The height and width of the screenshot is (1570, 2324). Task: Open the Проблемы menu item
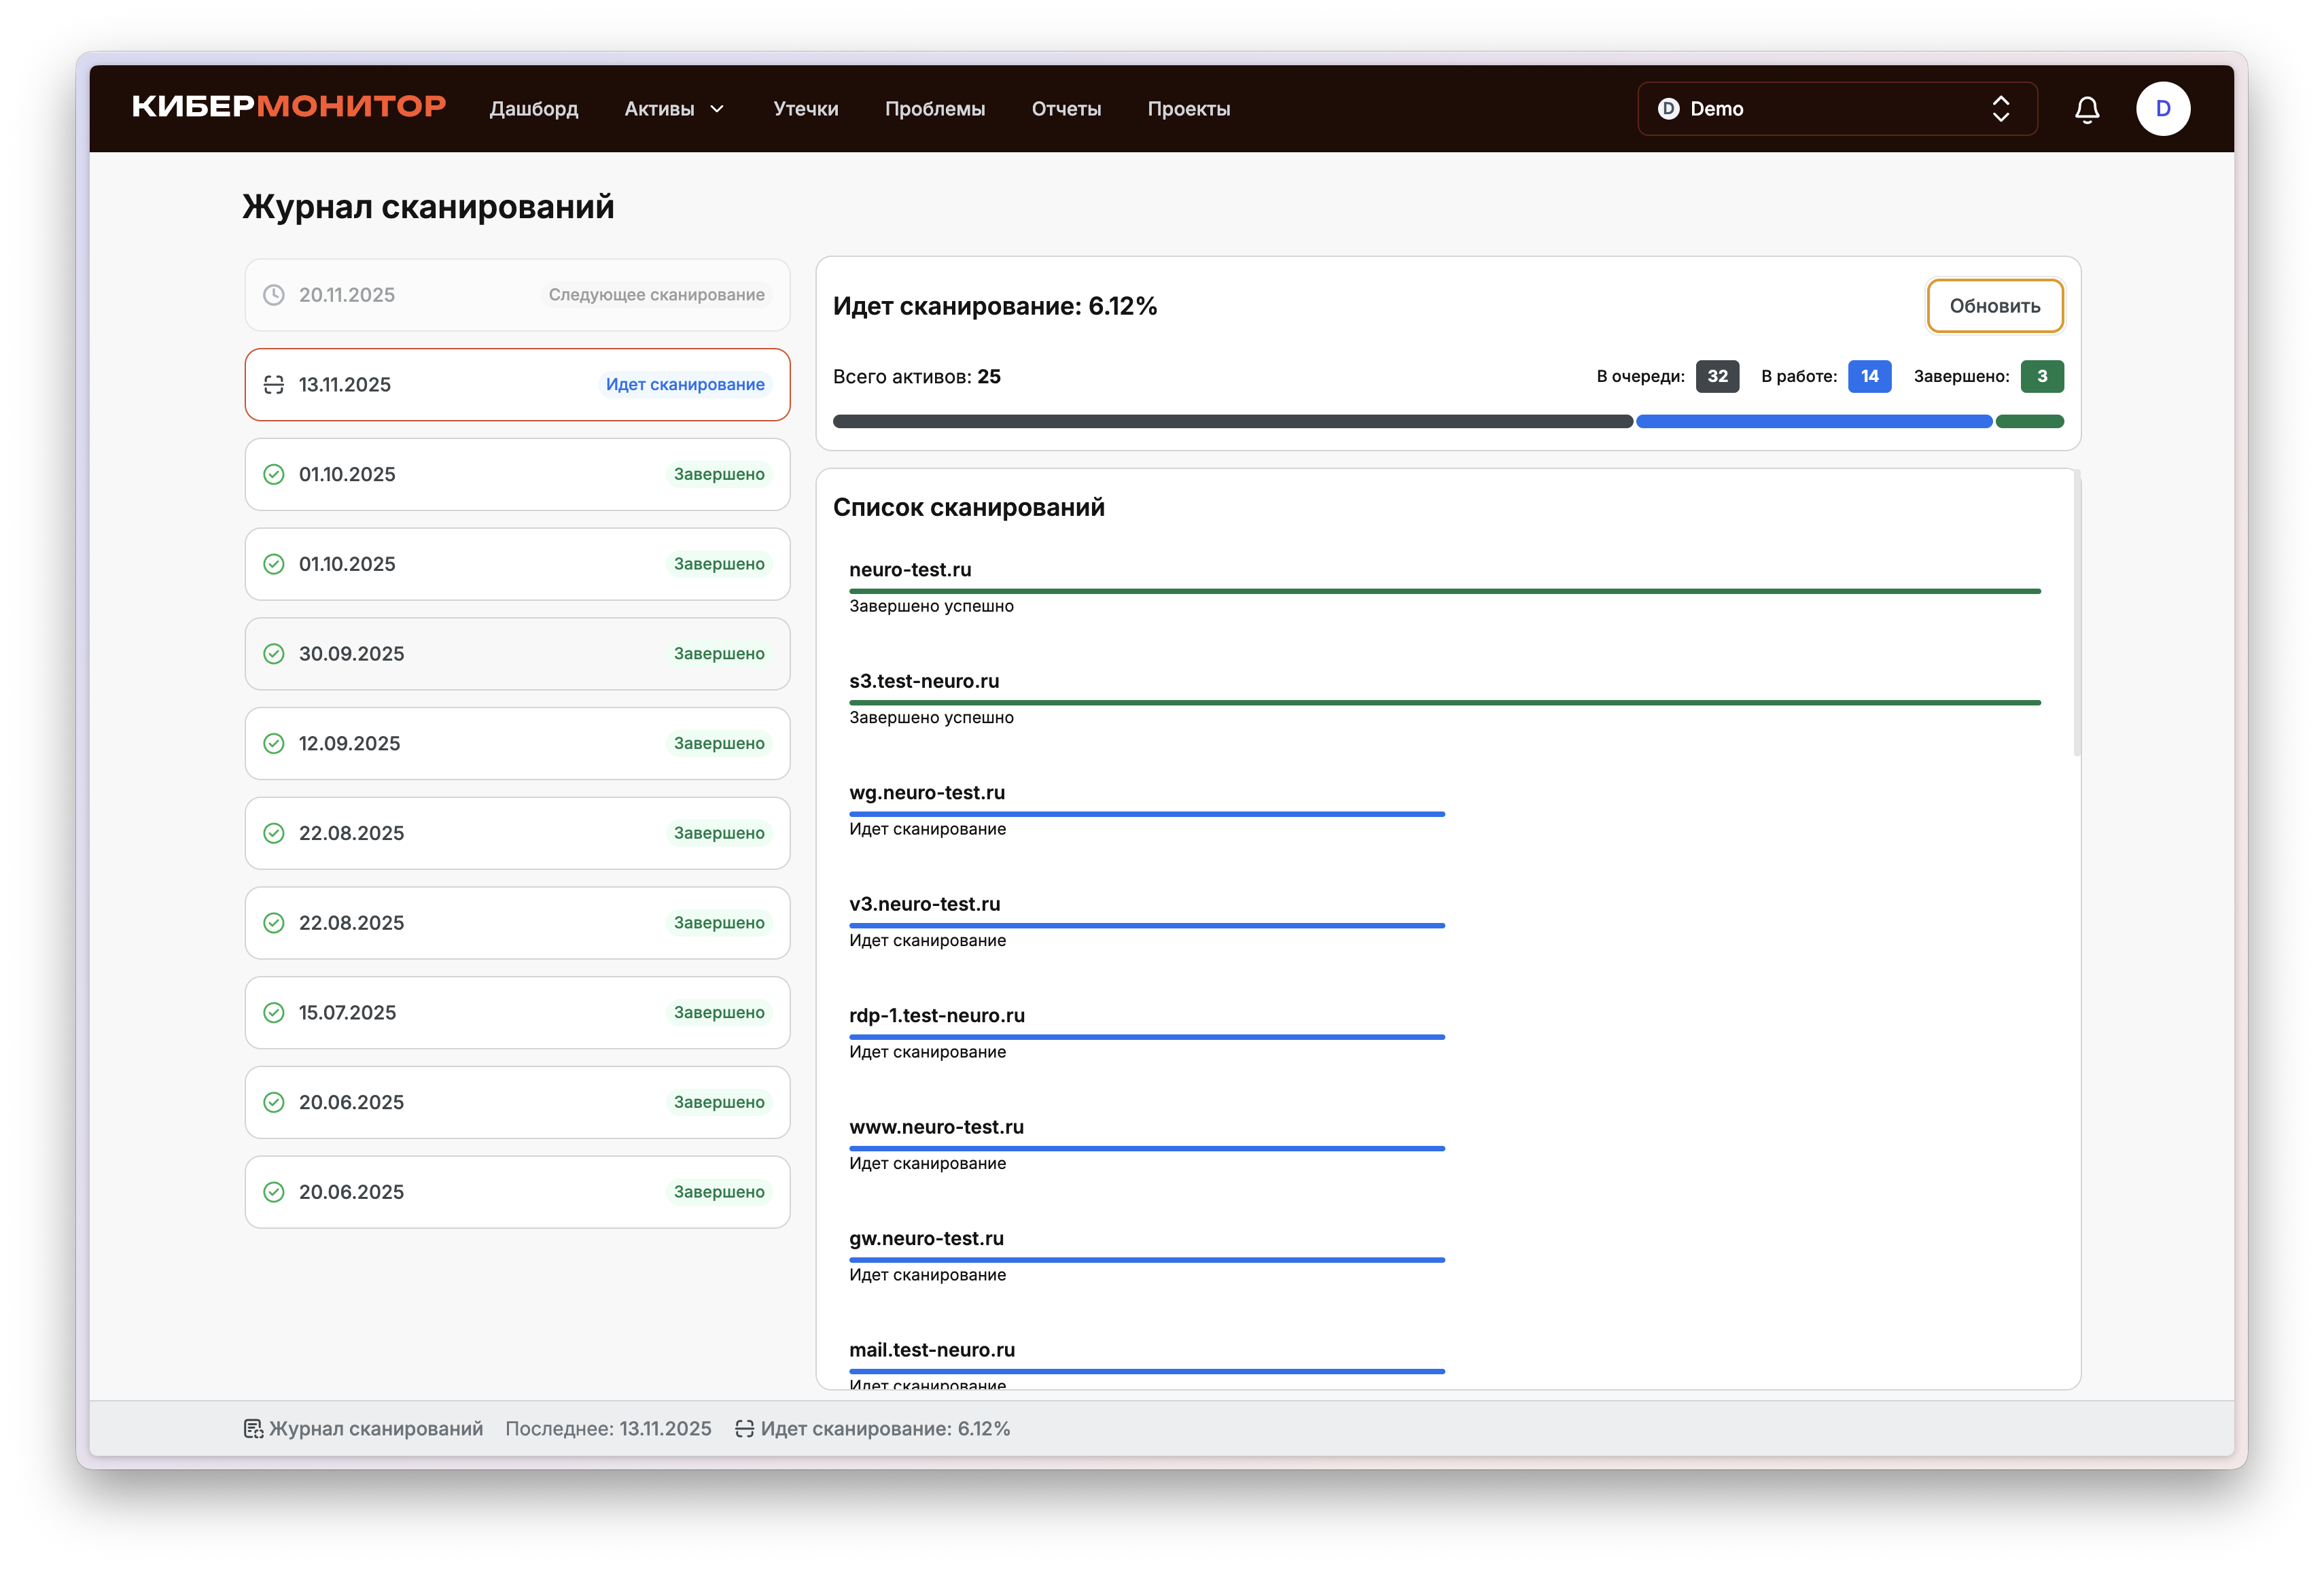(934, 109)
